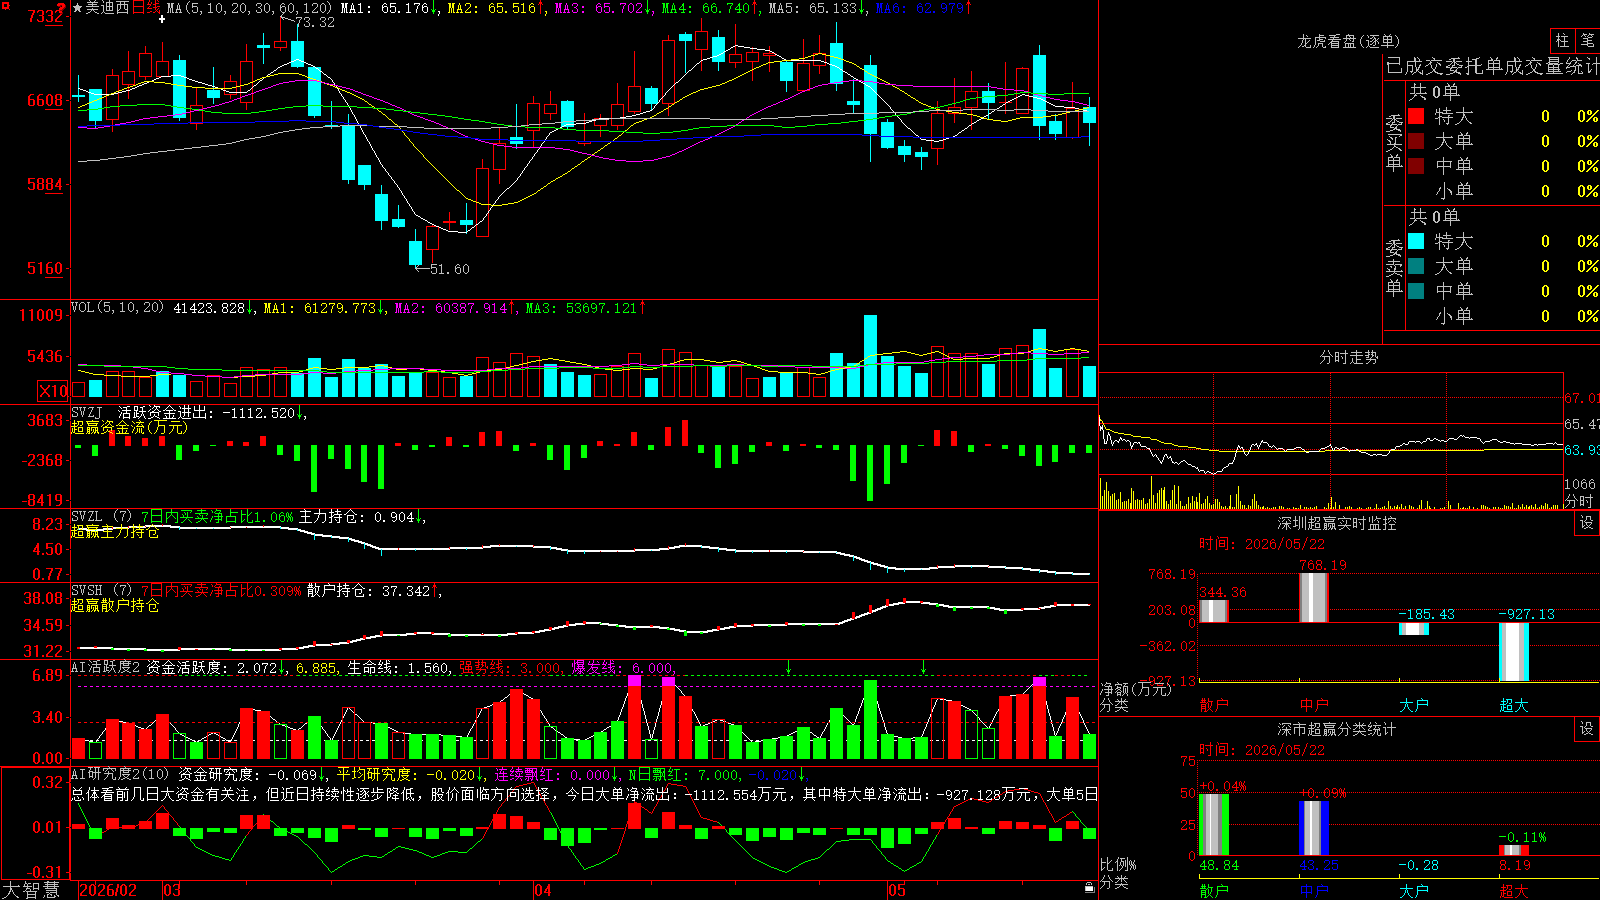Click the 768.19 中户 net amount bar
This screenshot has width=1600, height=900.
click(x=1314, y=598)
